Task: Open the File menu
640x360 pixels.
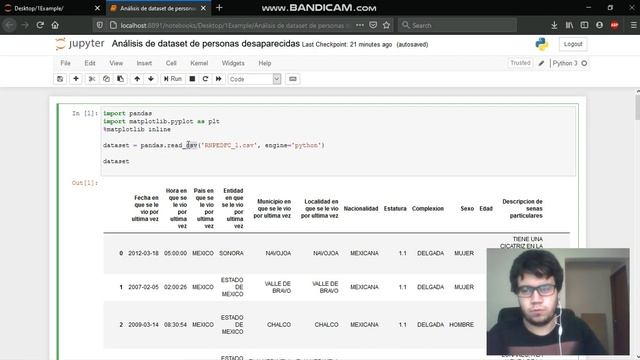Action: pos(65,63)
